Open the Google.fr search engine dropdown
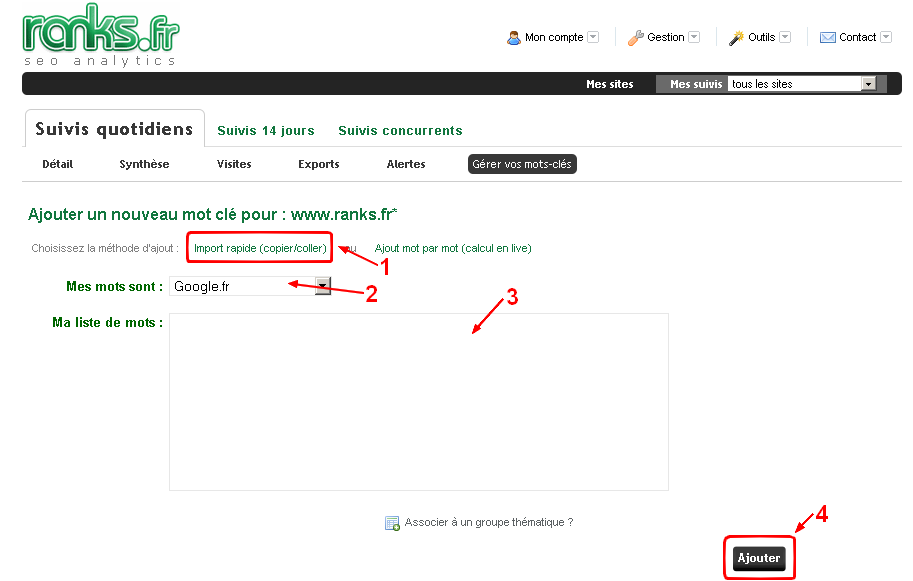This screenshot has height=581, width=913. [250, 286]
